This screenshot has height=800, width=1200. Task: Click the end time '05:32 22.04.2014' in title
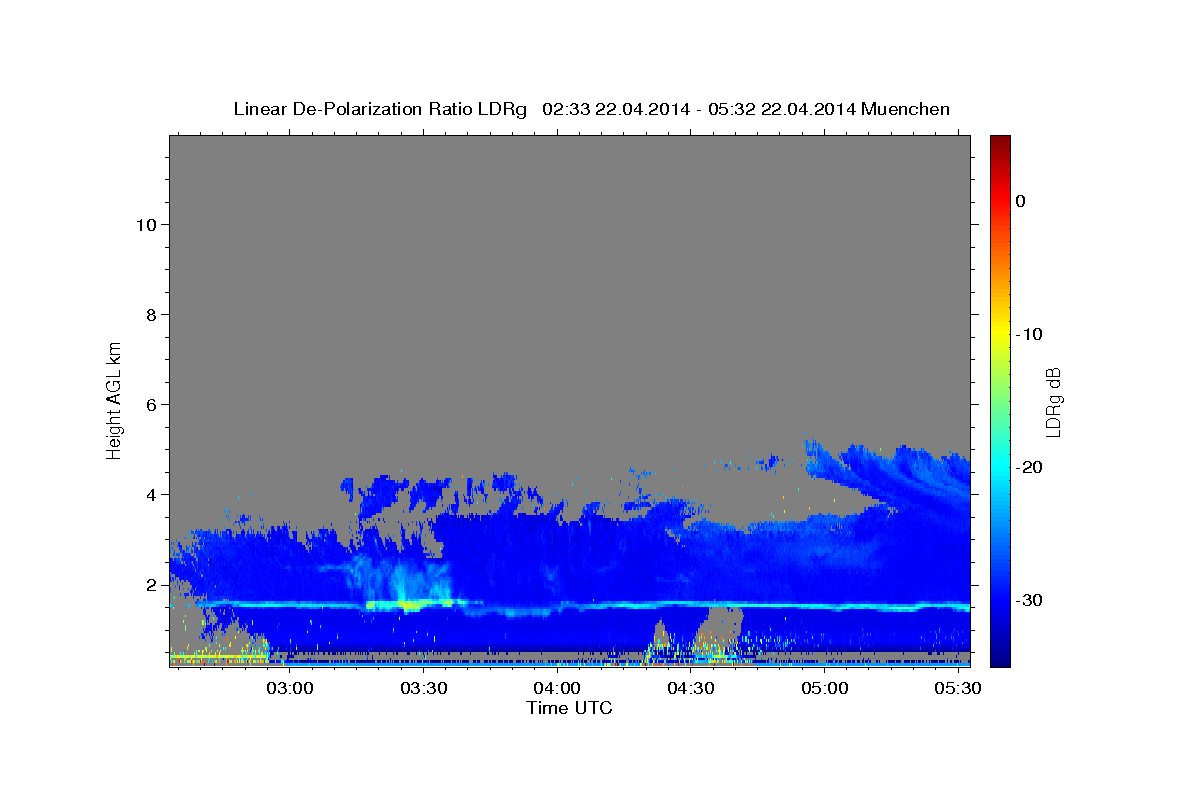[x=783, y=109]
